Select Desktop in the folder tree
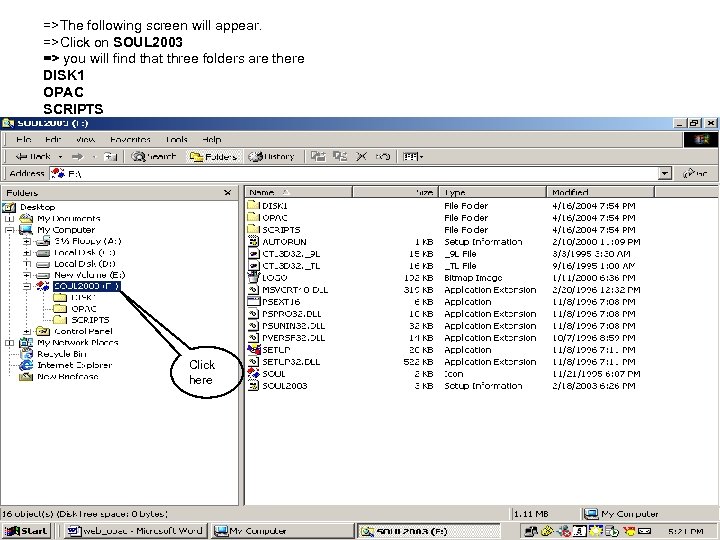720x540 pixels. (x=37, y=207)
